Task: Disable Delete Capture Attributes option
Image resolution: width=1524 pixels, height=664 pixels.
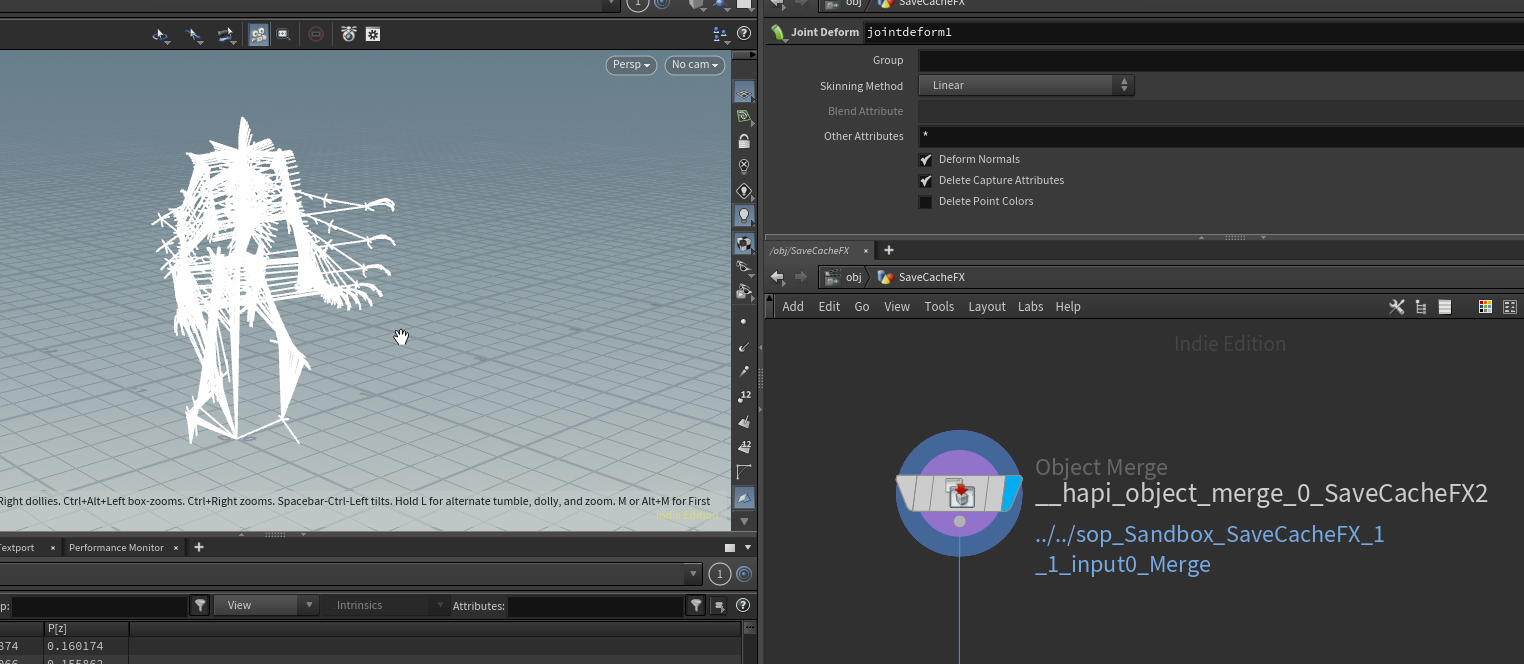Action: pyautogui.click(x=926, y=181)
